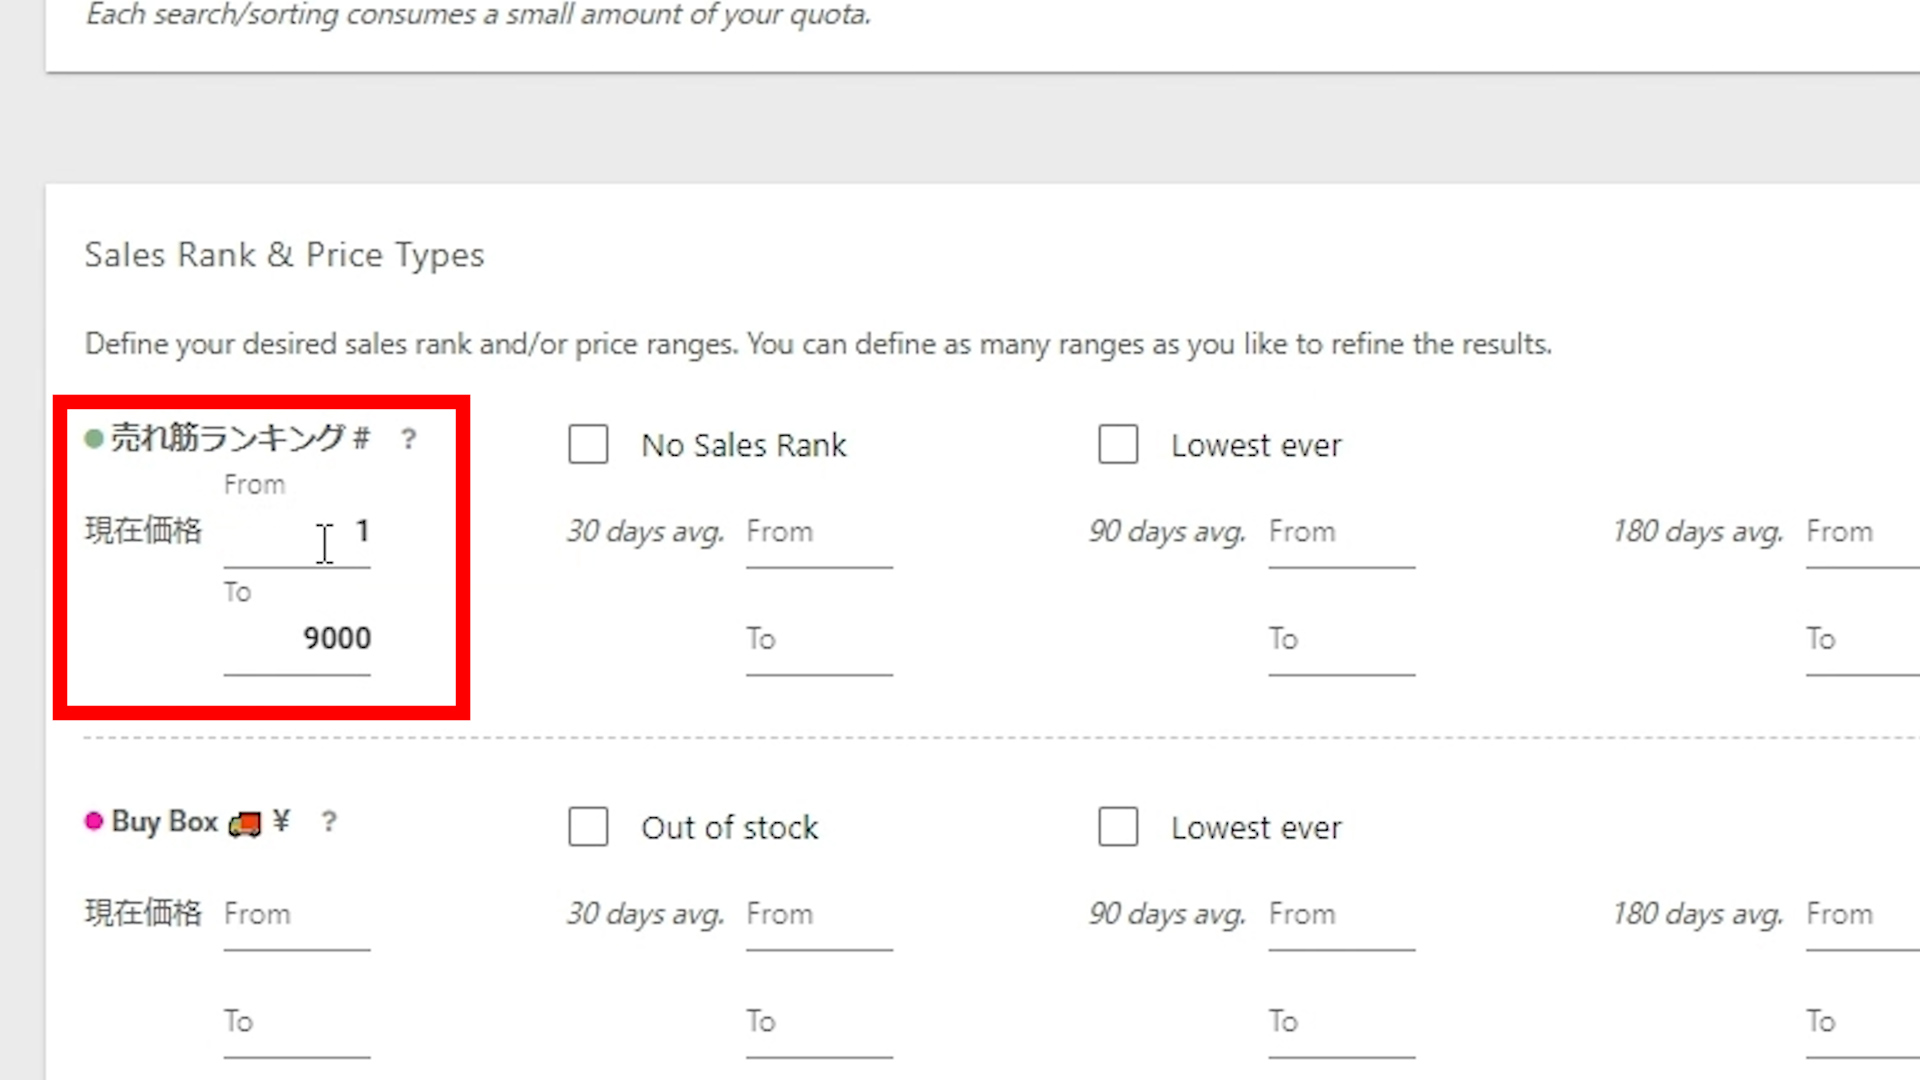The width and height of the screenshot is (1920, 1080).
Task: Click Buy Box 90 days avg To field
Action: [1341, 1023]
